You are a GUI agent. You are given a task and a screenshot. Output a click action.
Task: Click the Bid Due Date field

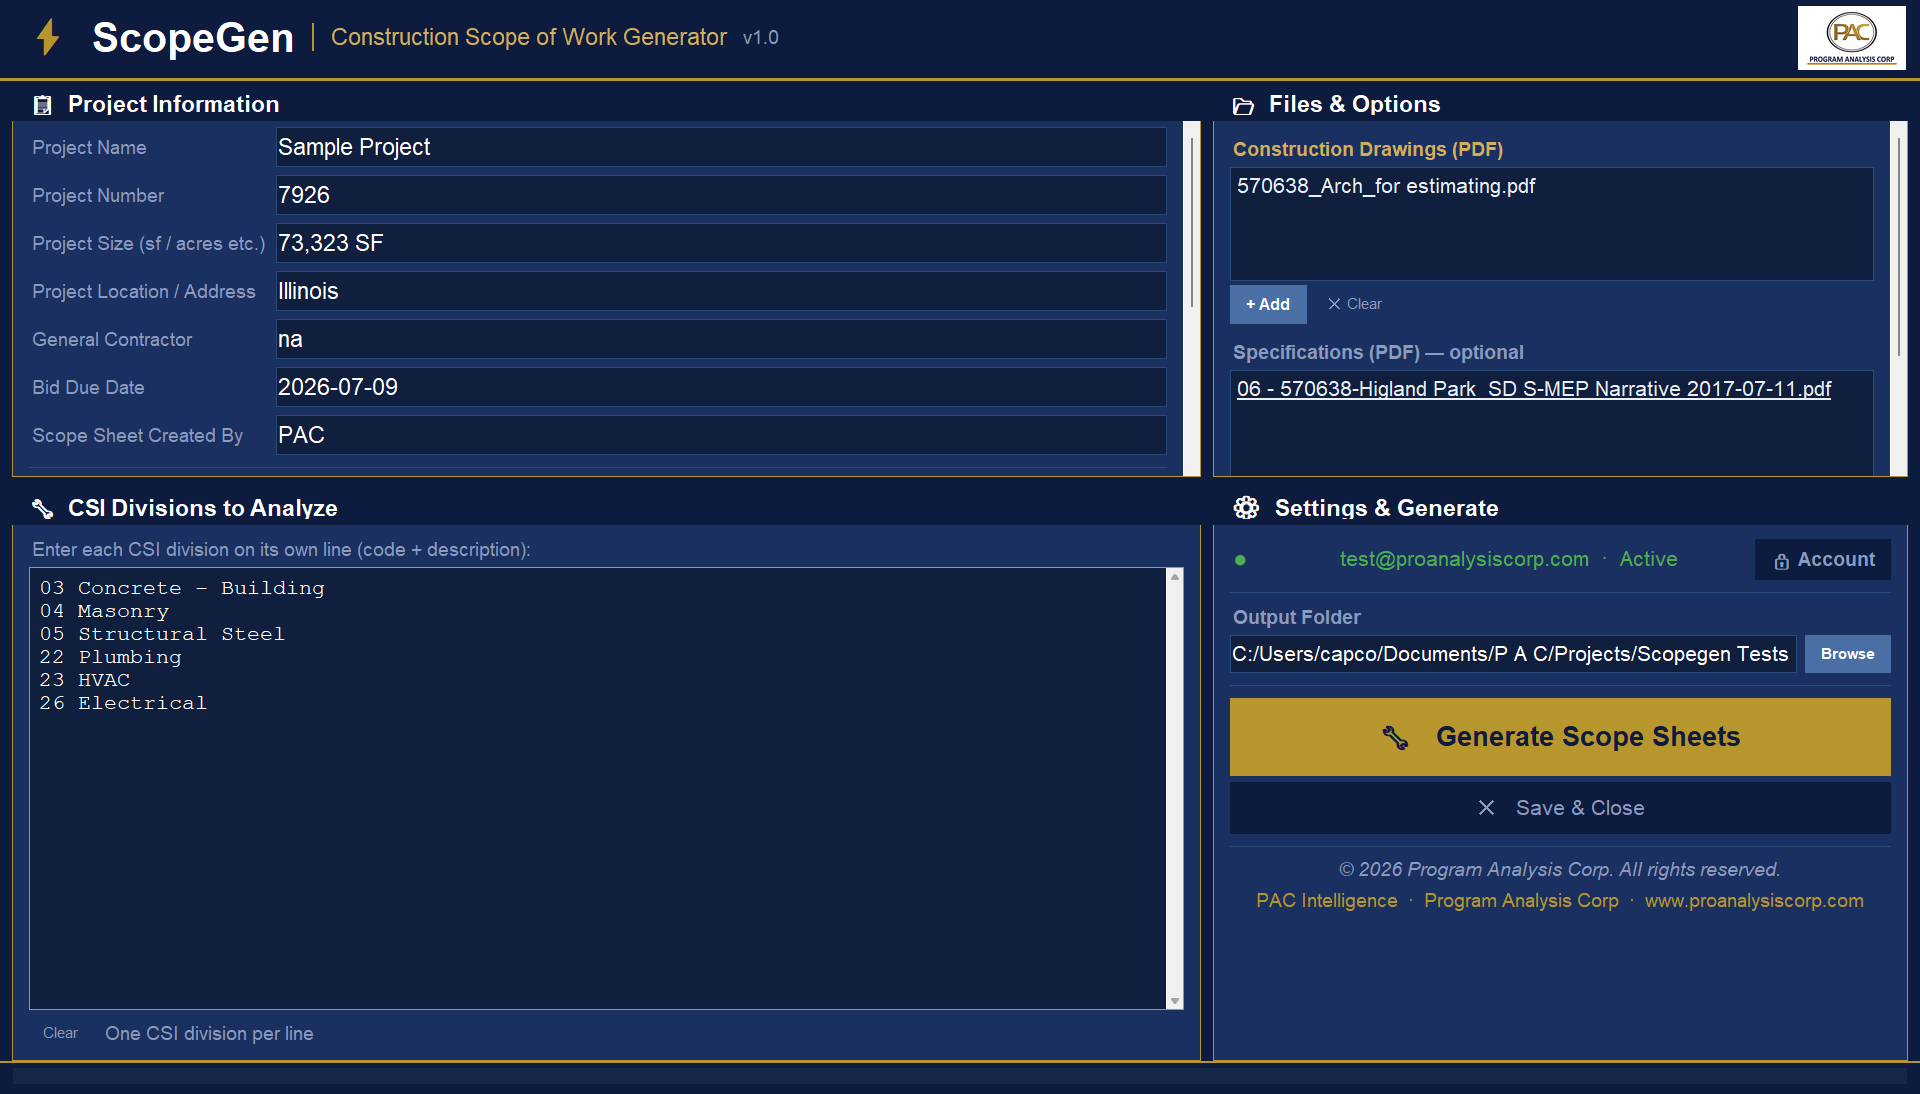[x=720, y=387]
